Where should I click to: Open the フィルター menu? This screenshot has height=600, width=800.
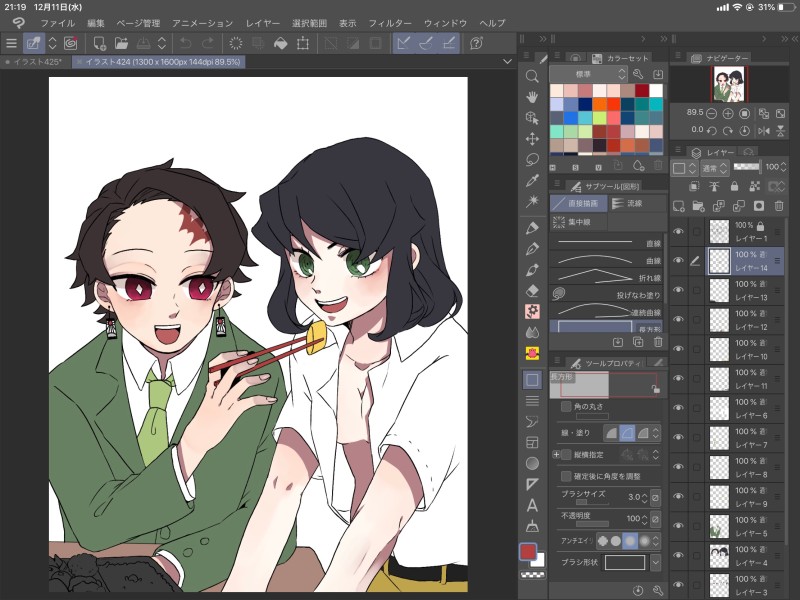point(390,23)
